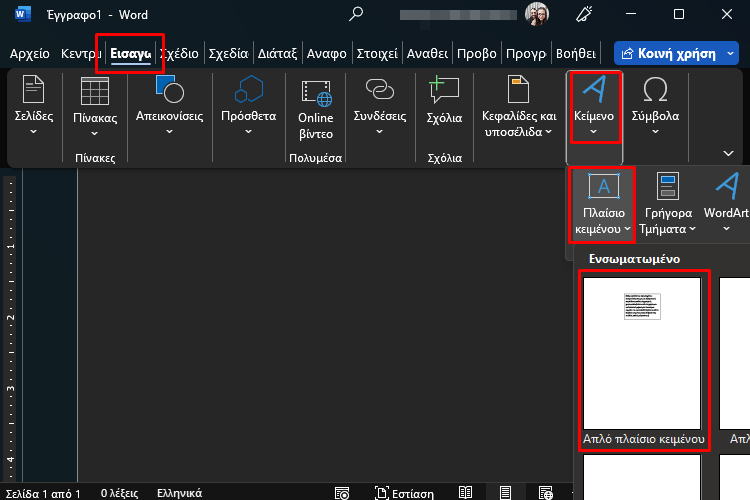This screenshot has height=500, width=750.
Task: Click the Σελίδα 1 από 1 indicator
Action: tap(43, 493)
